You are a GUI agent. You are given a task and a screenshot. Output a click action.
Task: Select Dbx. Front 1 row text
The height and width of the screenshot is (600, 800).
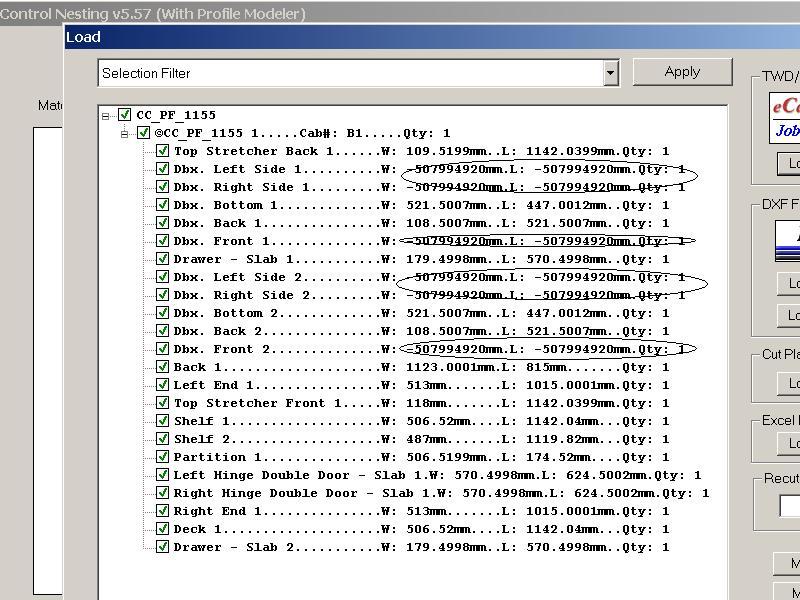(429, 241)
